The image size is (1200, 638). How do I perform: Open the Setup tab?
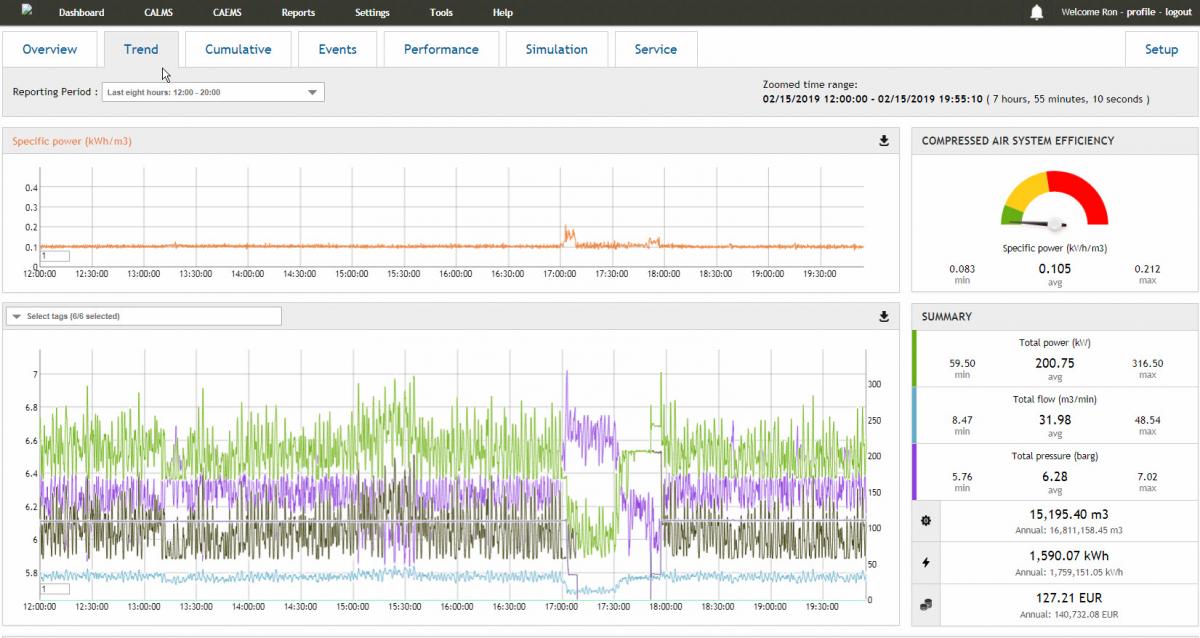[x=1161, y=49]
